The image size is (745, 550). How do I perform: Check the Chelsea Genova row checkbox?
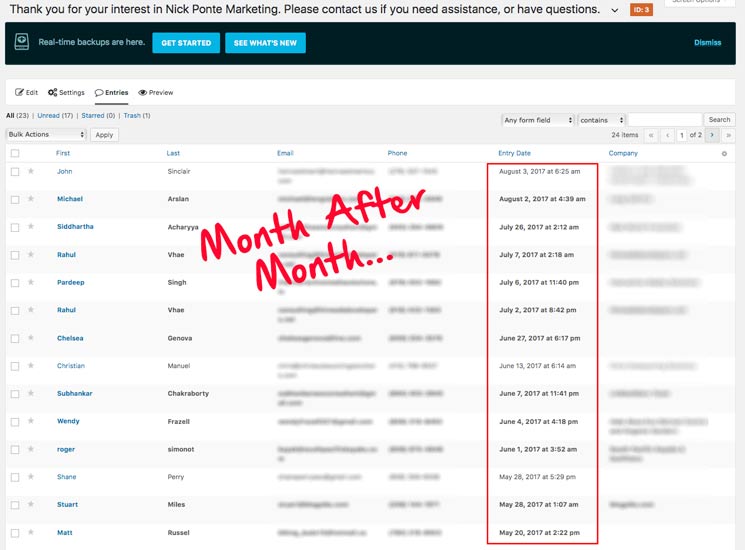pos(15,338)
